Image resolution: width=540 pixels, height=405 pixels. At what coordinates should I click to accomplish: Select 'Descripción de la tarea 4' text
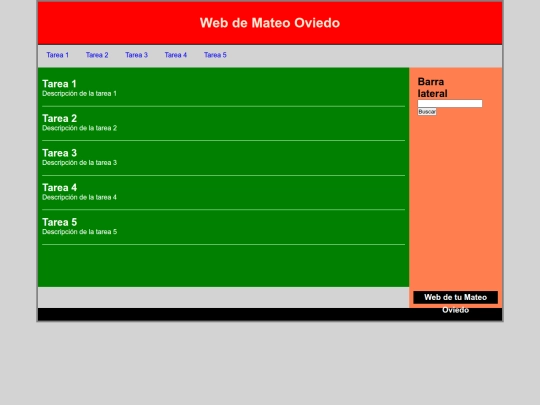coord(79,197)
